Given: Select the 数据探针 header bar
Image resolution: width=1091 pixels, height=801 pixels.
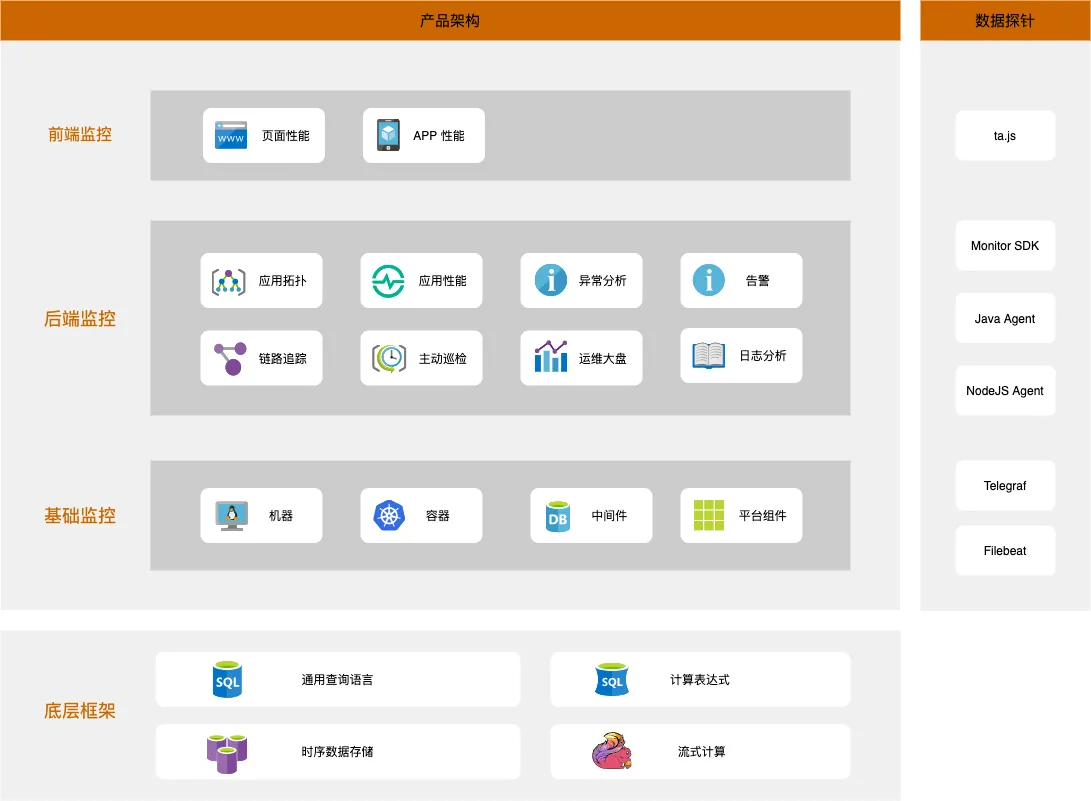Looking at the screenshot, I should click(x=1005, y=20).
